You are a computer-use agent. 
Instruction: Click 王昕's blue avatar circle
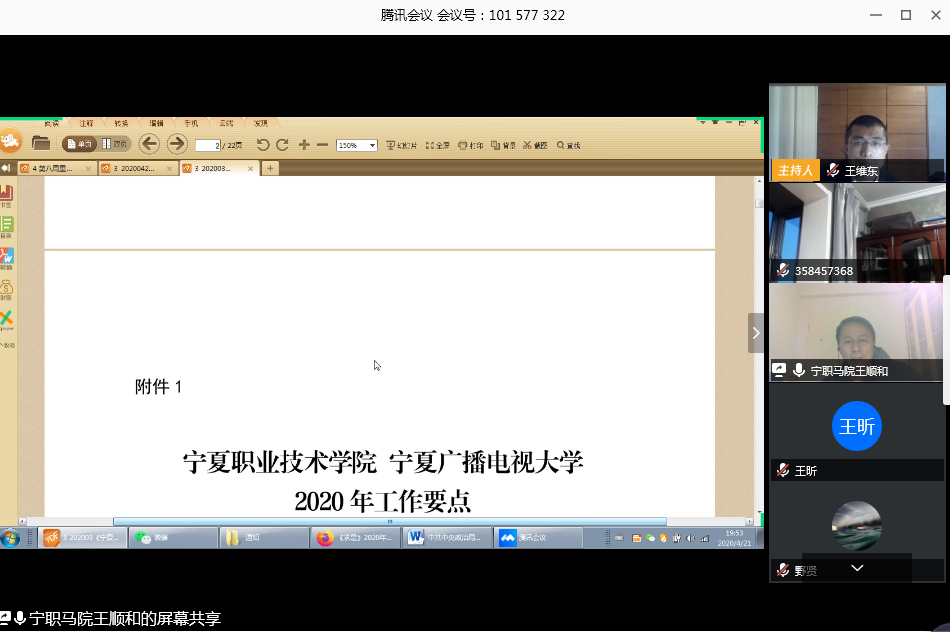pos(857,426)
